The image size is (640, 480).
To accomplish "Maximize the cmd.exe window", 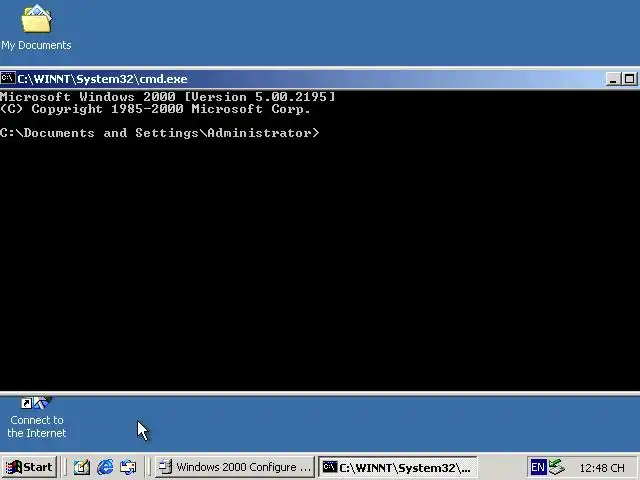I will tap(629, 79).
